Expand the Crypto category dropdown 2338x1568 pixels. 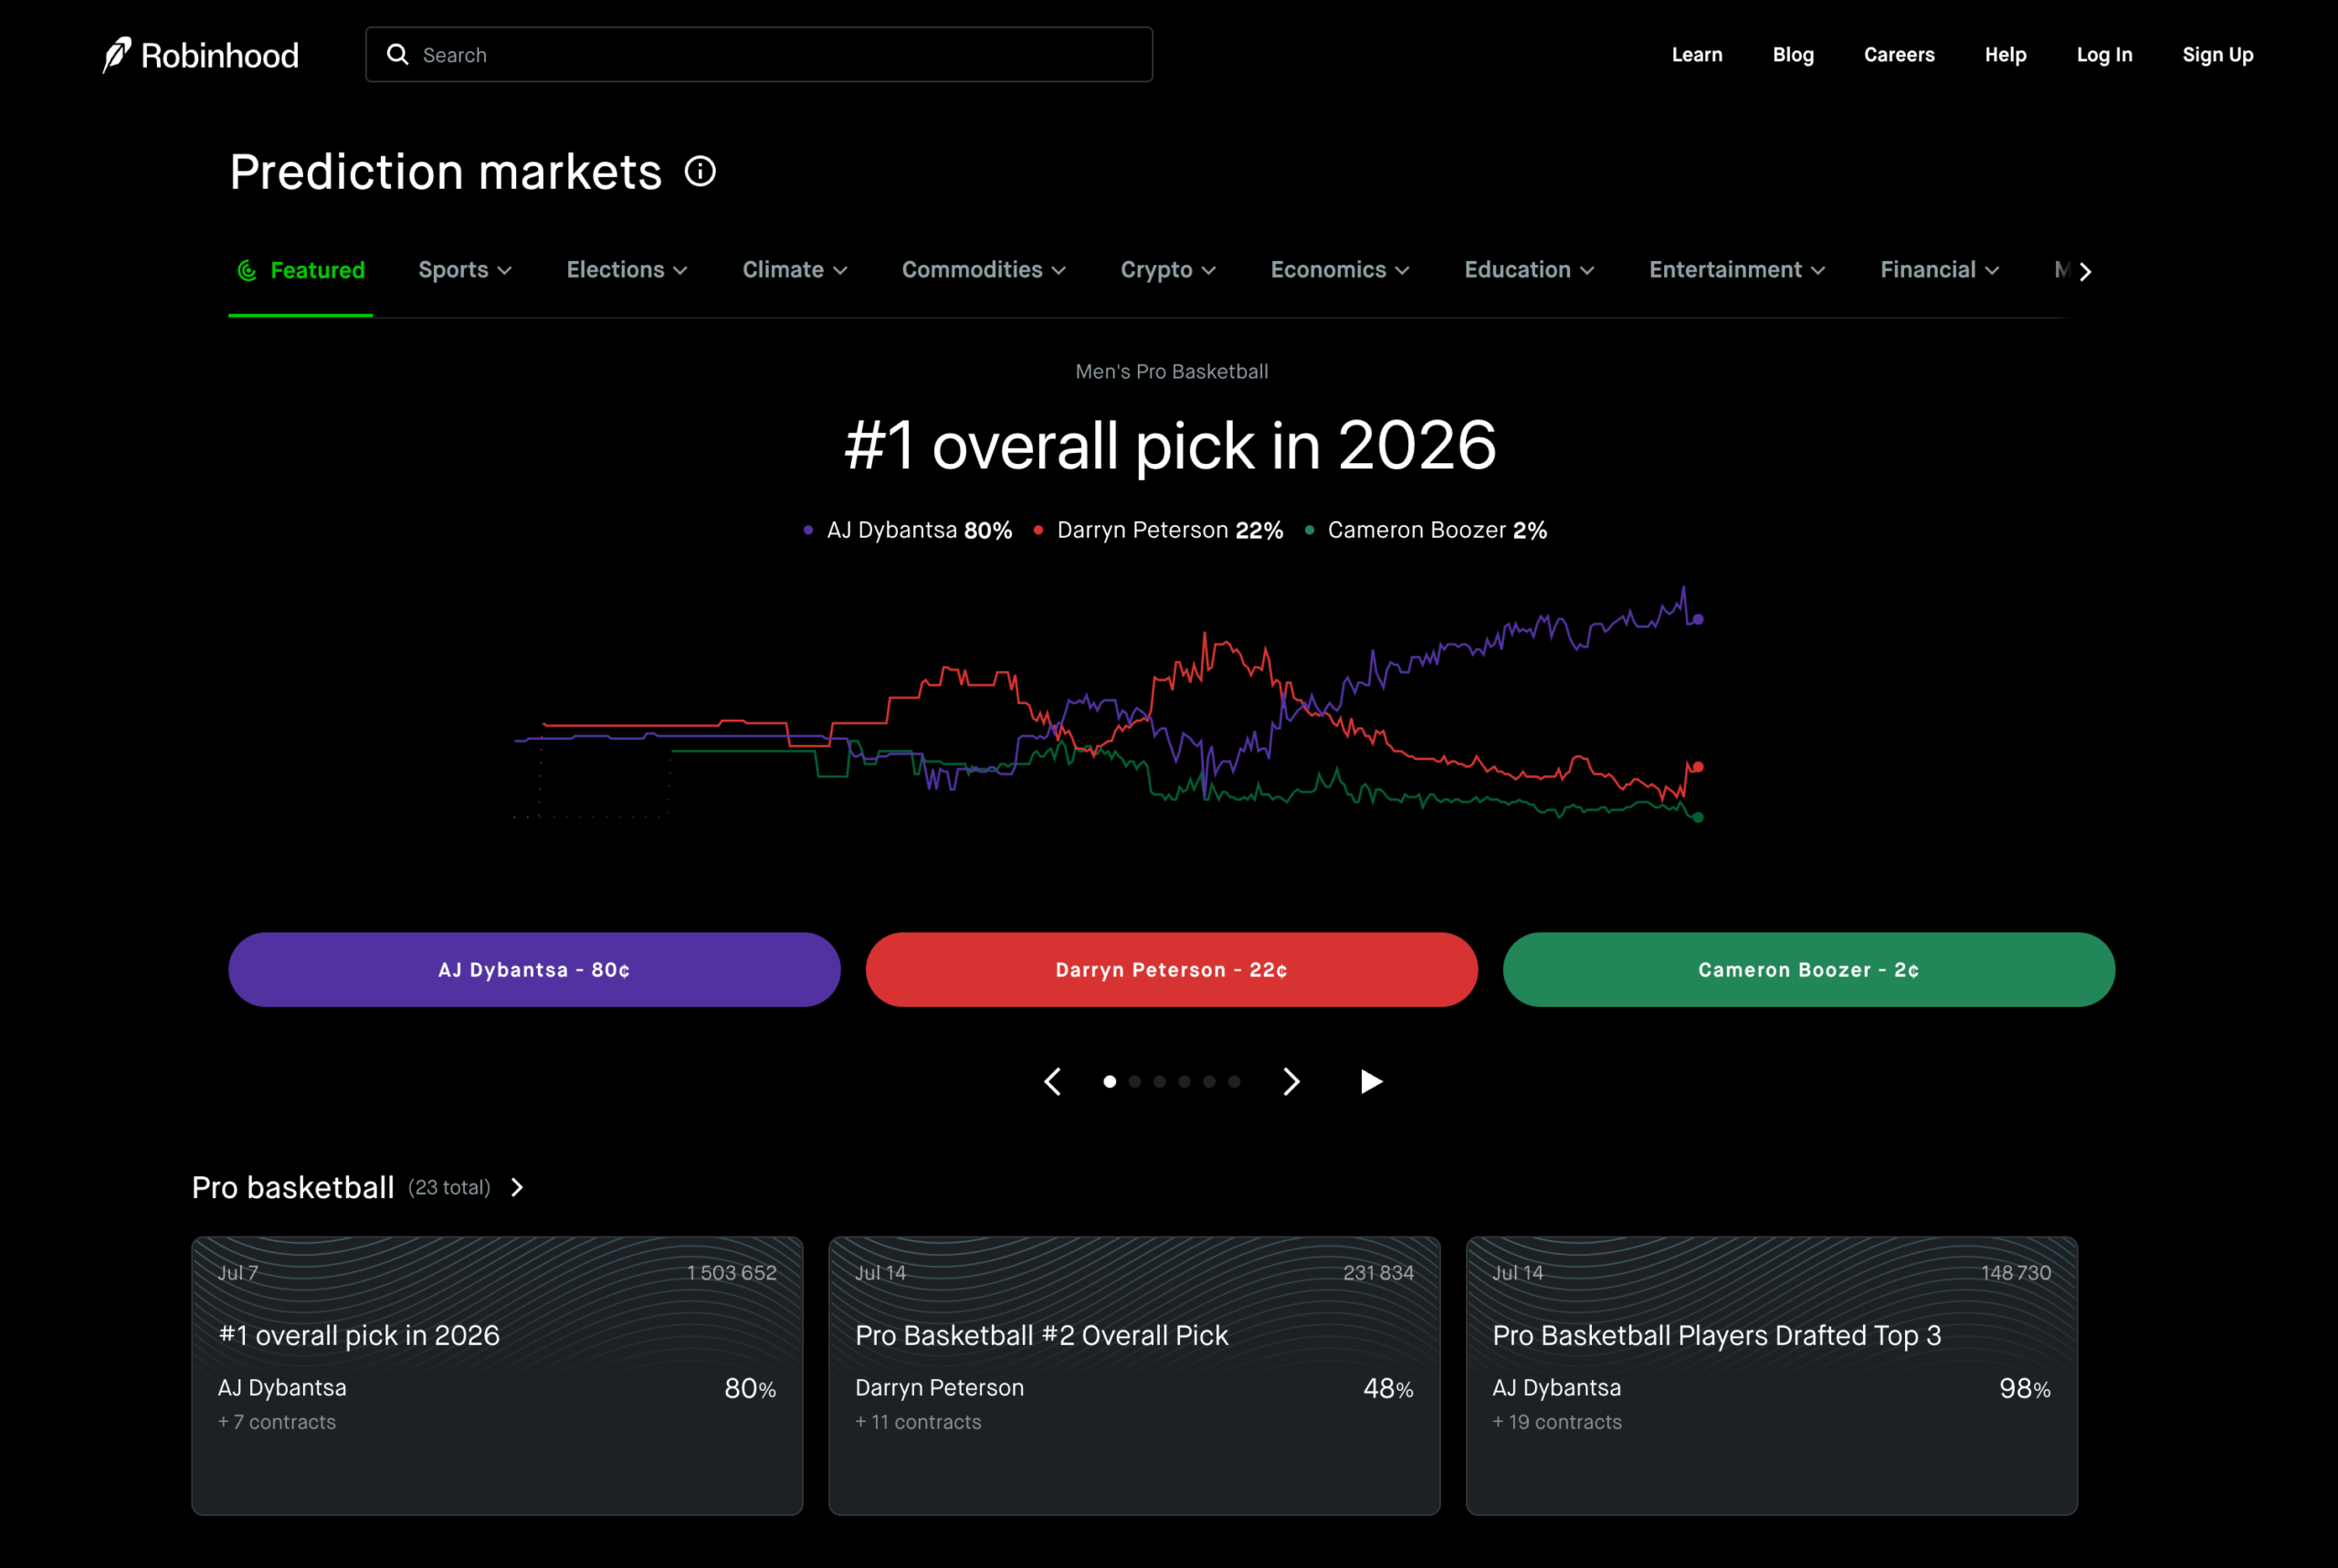point(1168,270)
